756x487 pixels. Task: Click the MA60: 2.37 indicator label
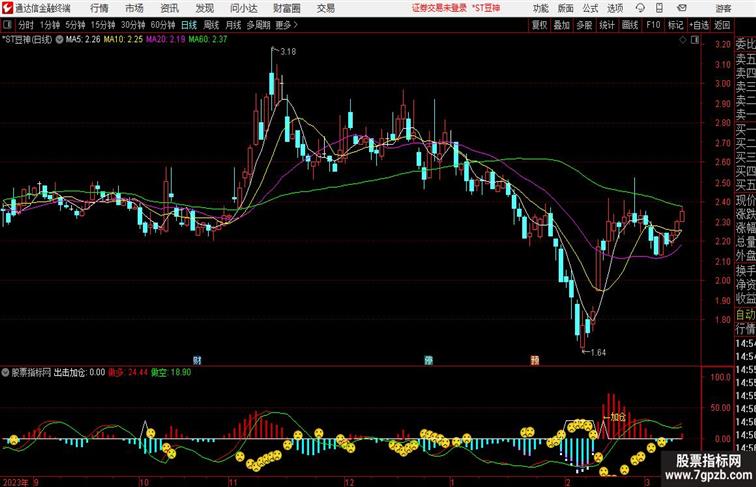tap(208, 40)
